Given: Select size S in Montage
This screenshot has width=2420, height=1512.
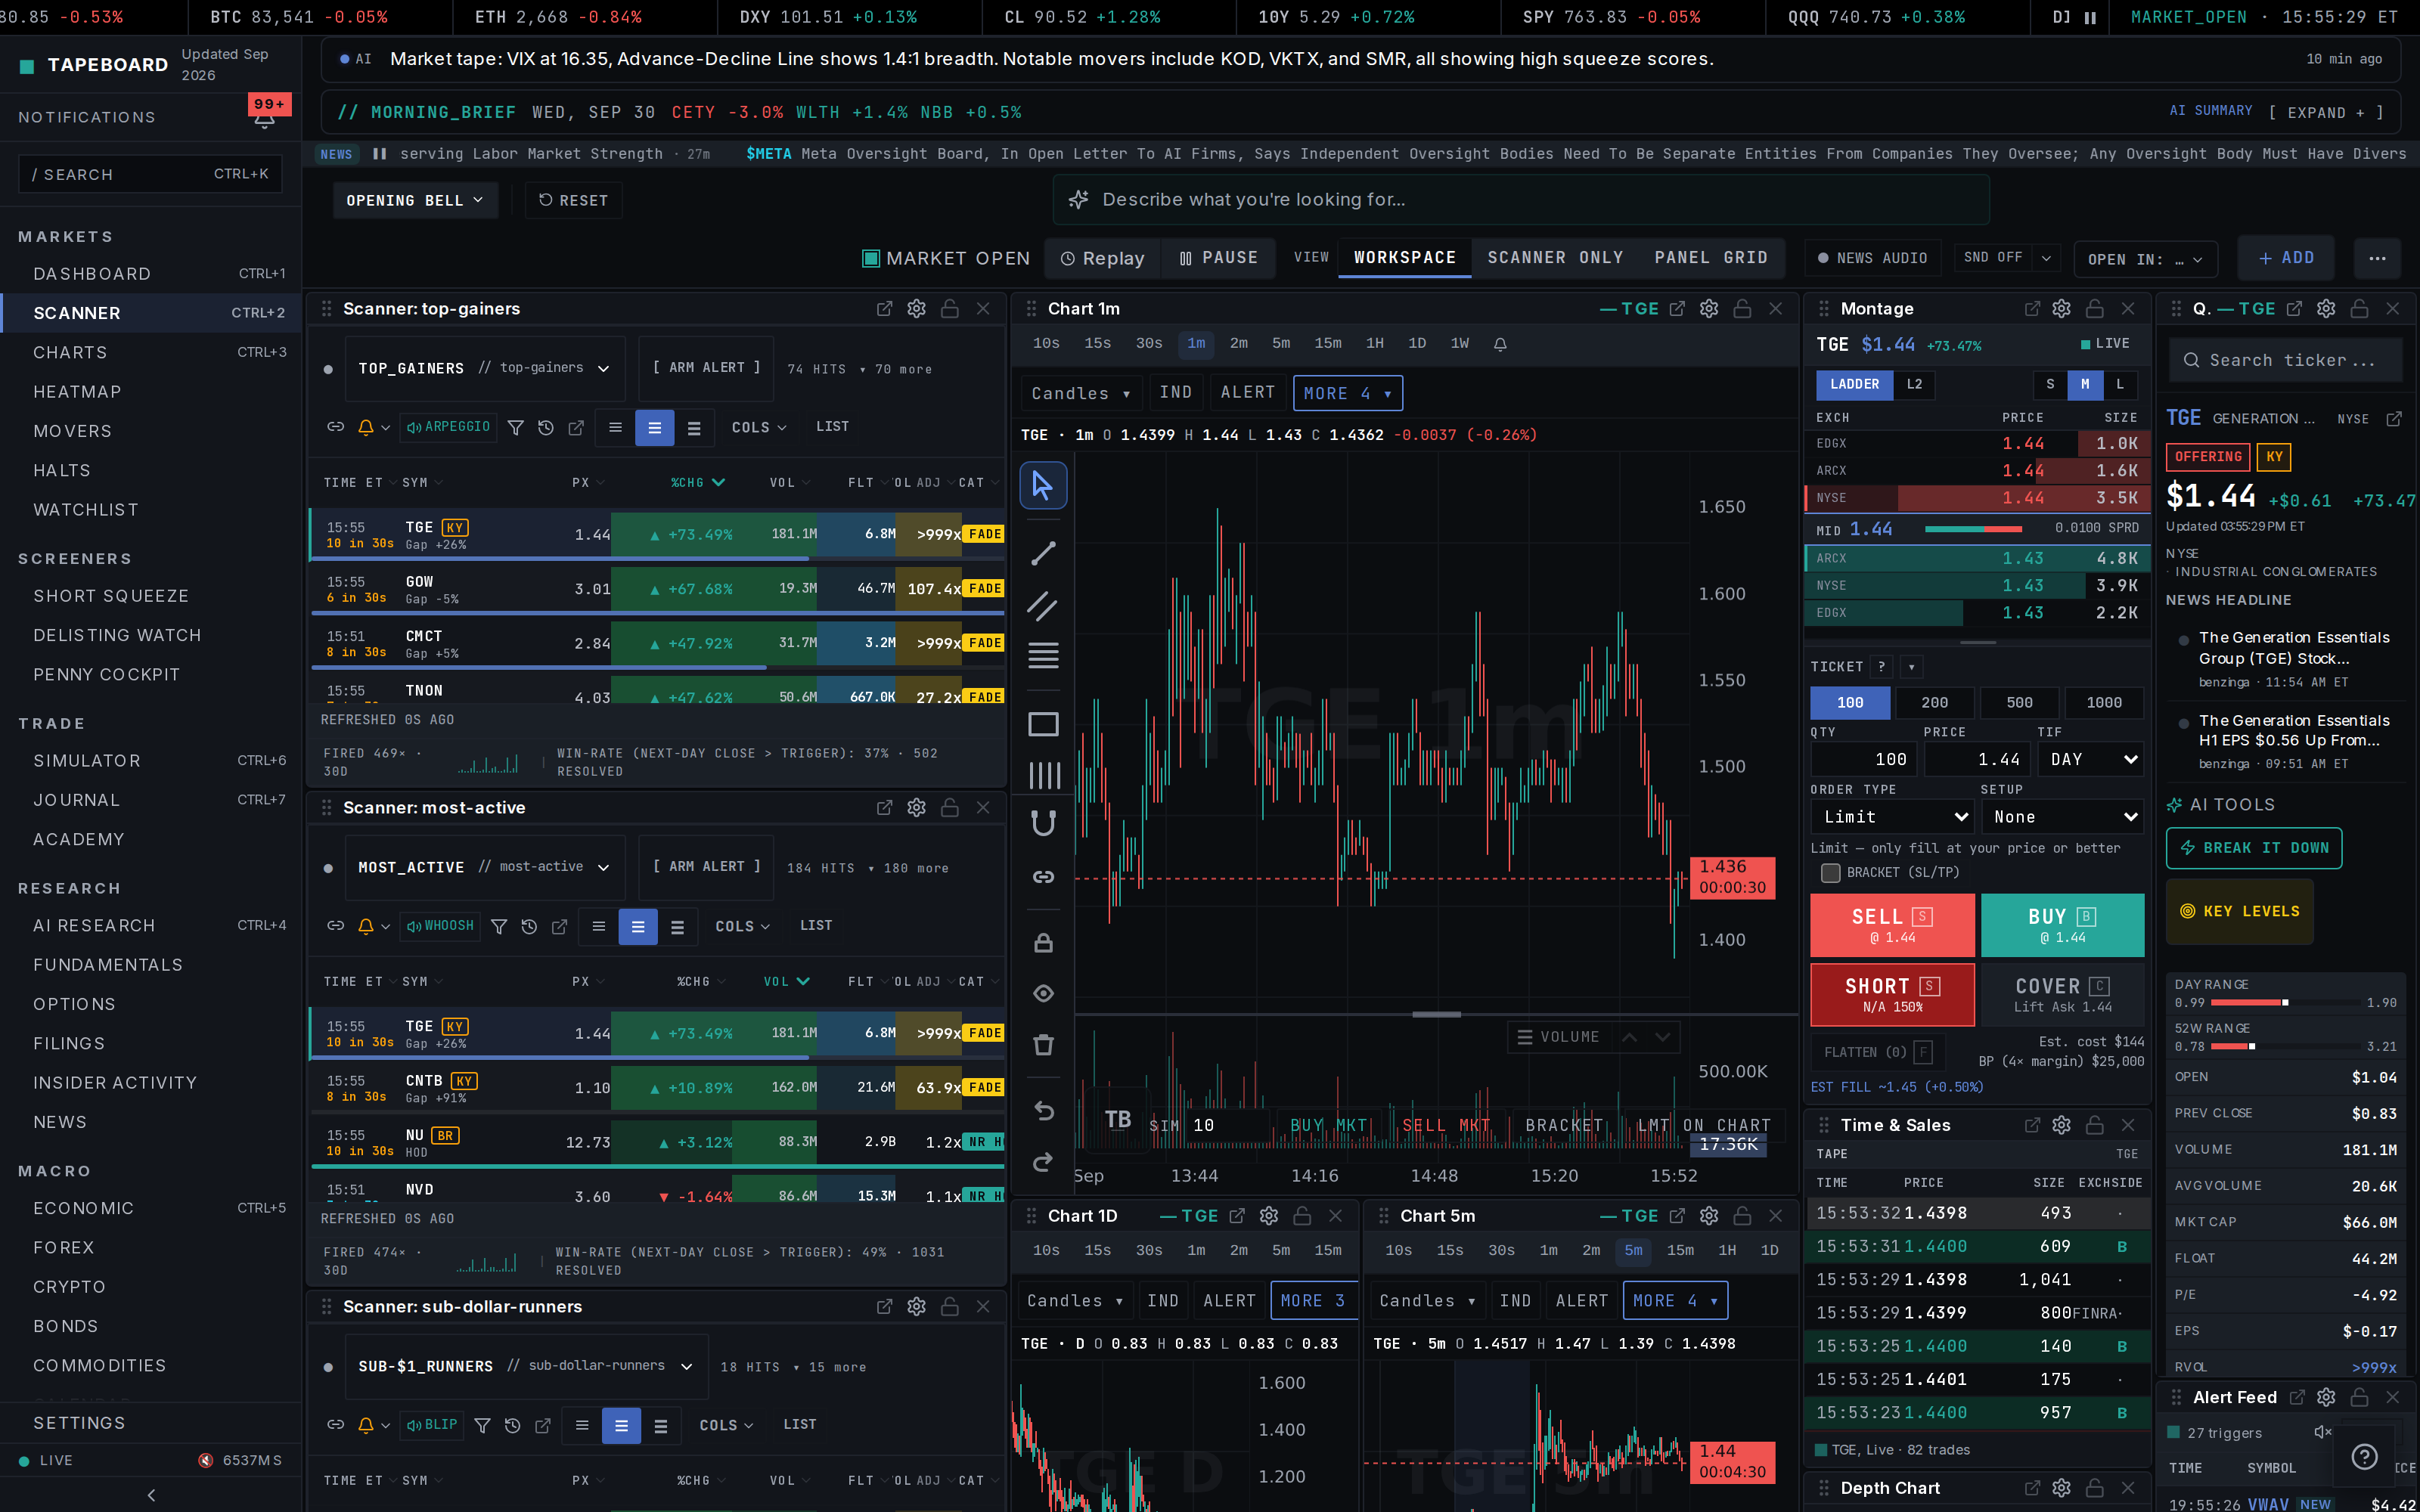Looking at the screenshot, I should pos(2050,384).
